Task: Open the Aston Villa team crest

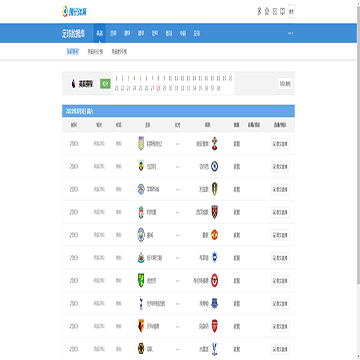Action: (x=141, y=144)
